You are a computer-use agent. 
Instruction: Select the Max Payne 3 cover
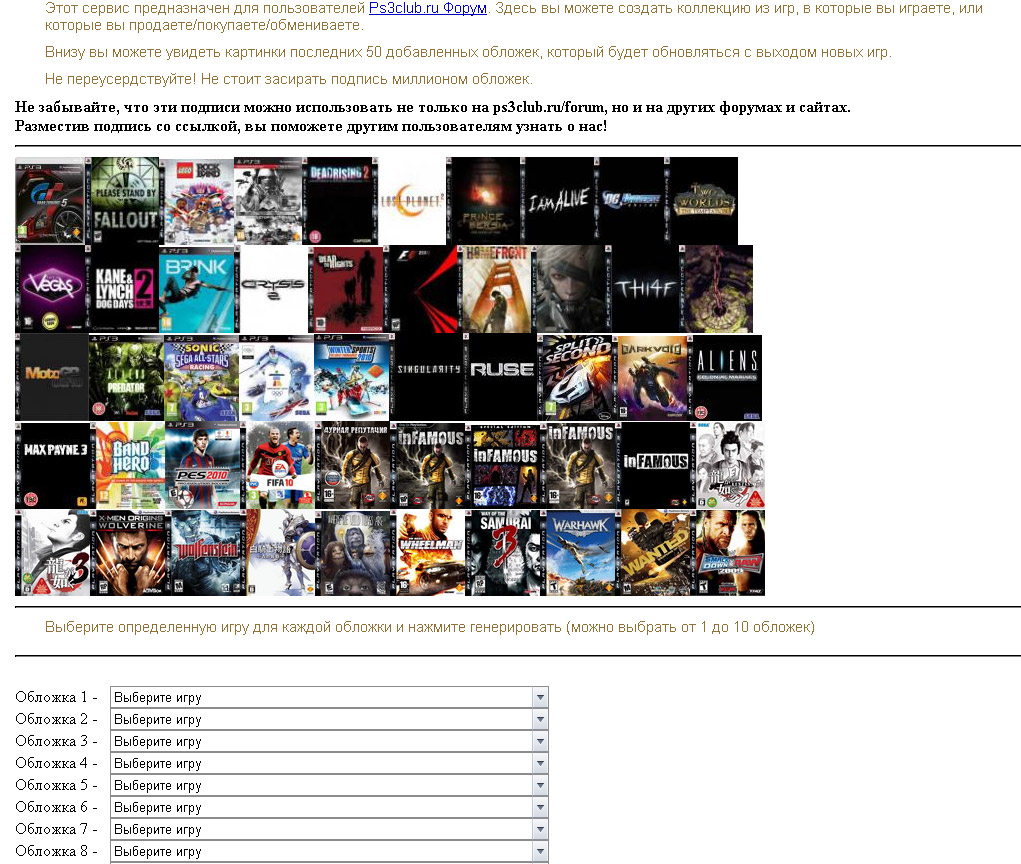[54, 466]
